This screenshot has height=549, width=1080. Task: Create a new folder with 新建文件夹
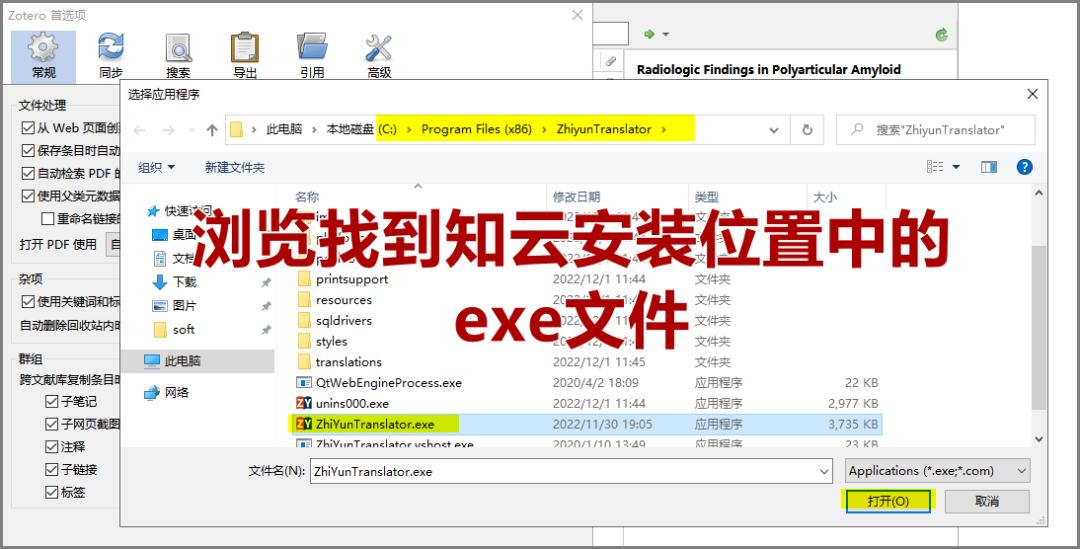[x=235, y=167]
